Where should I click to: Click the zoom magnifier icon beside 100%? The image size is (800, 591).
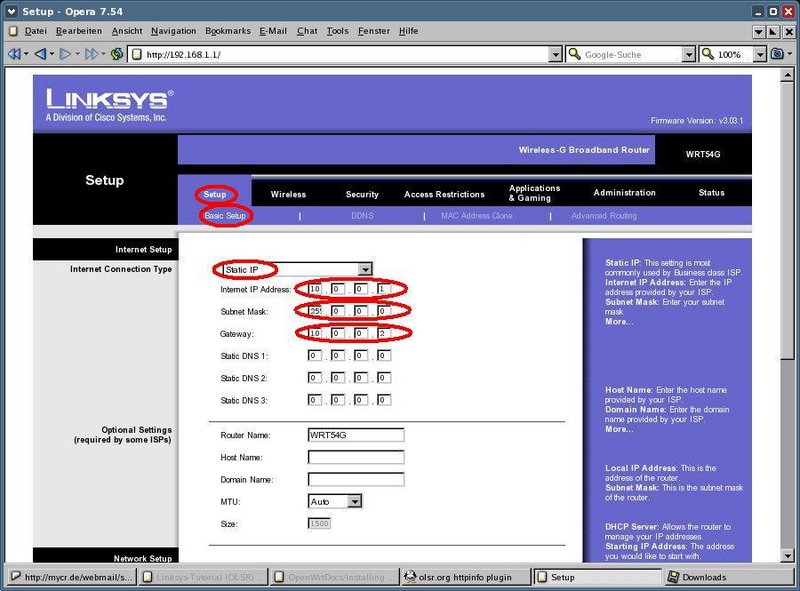click(708, 54)
